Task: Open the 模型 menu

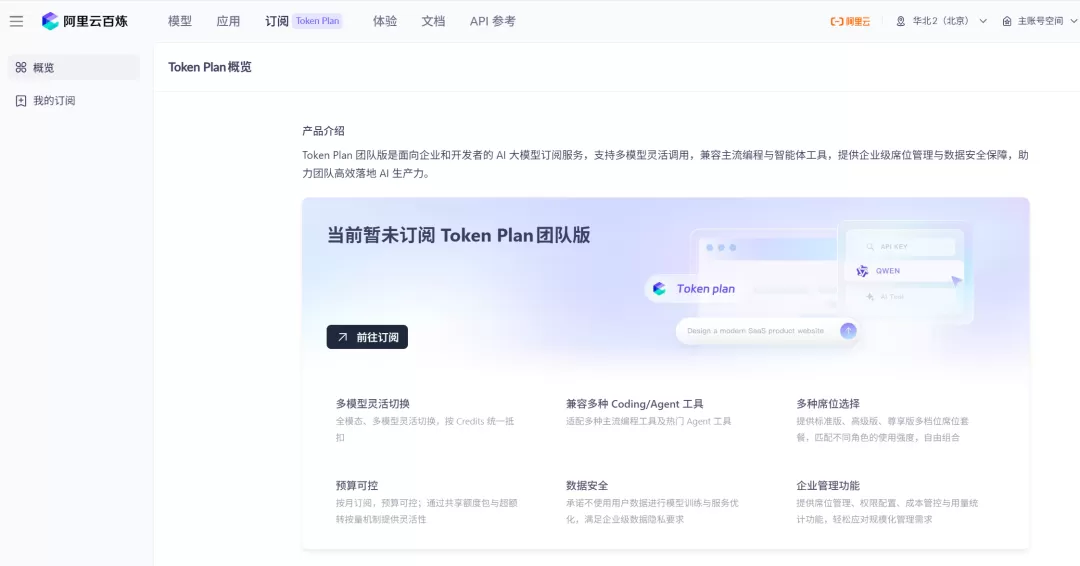Action: click(180, 21)
